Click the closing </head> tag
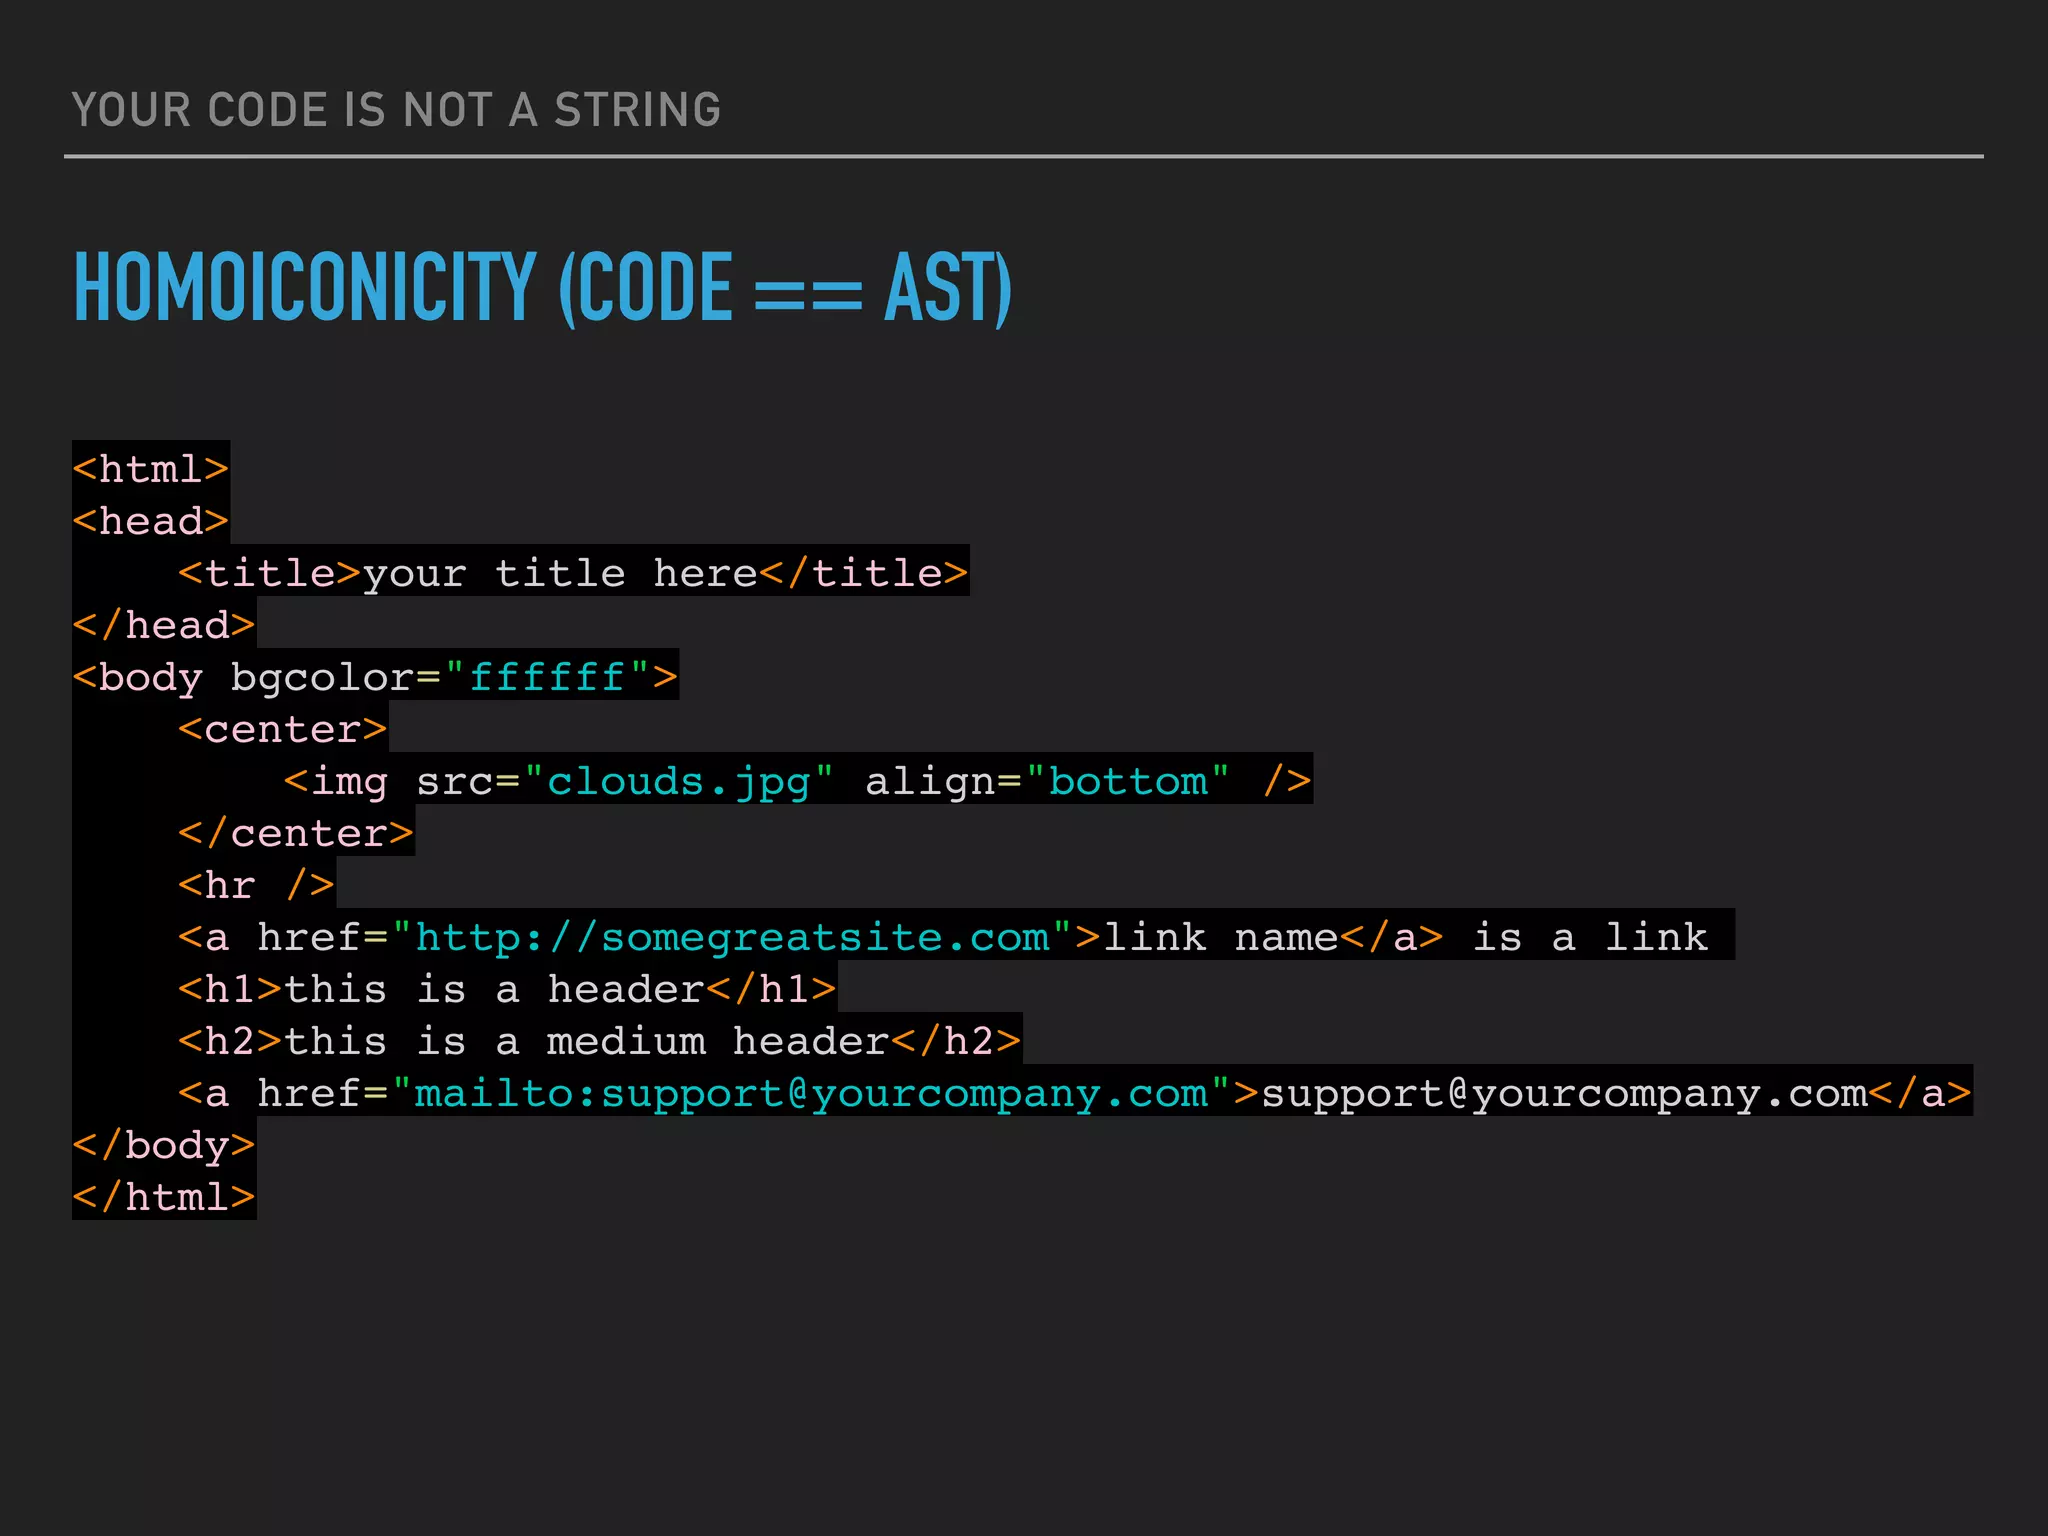 pyautogui.click(x=164, y=626)
